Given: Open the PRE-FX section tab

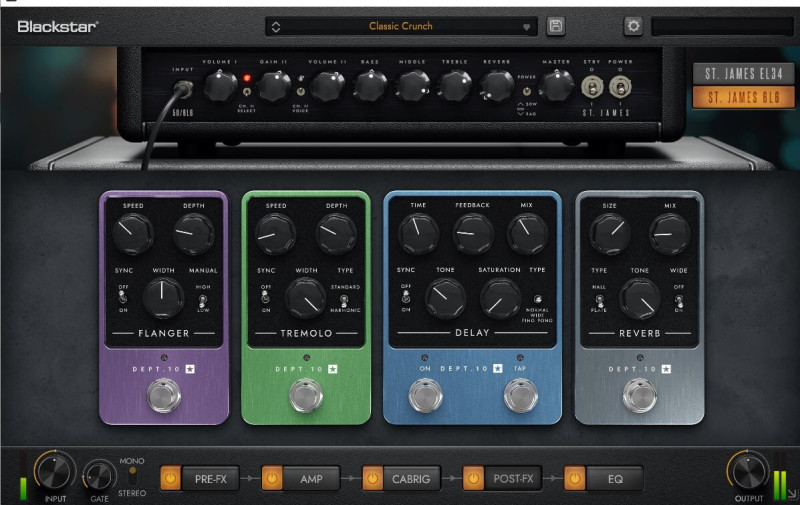Looking at the screenshot, I should [x=210, y=478].
